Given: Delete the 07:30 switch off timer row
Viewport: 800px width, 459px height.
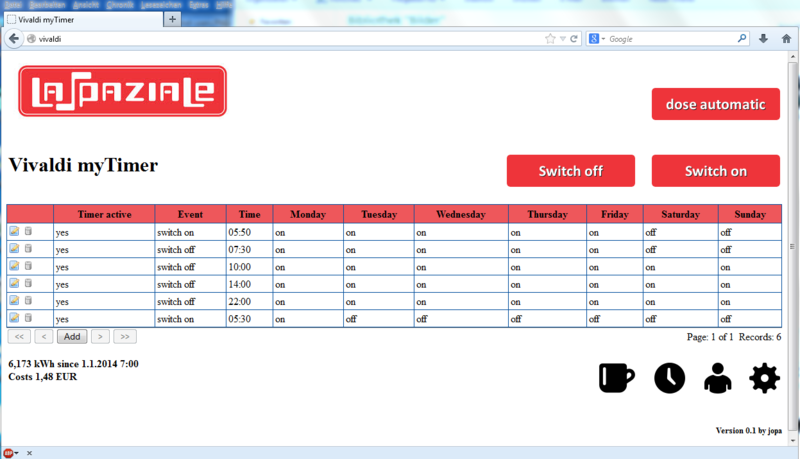Looking at the screenshot, I should [28, 249].
